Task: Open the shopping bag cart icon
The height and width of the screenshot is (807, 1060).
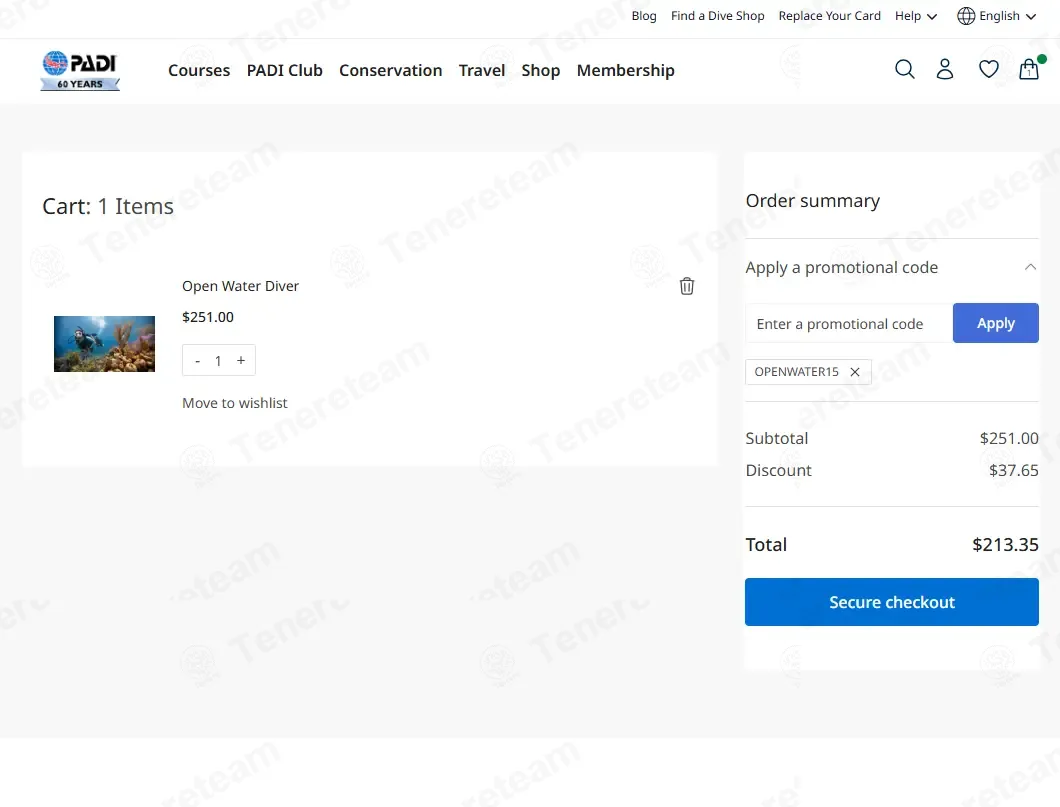Action: [1030, 69]
